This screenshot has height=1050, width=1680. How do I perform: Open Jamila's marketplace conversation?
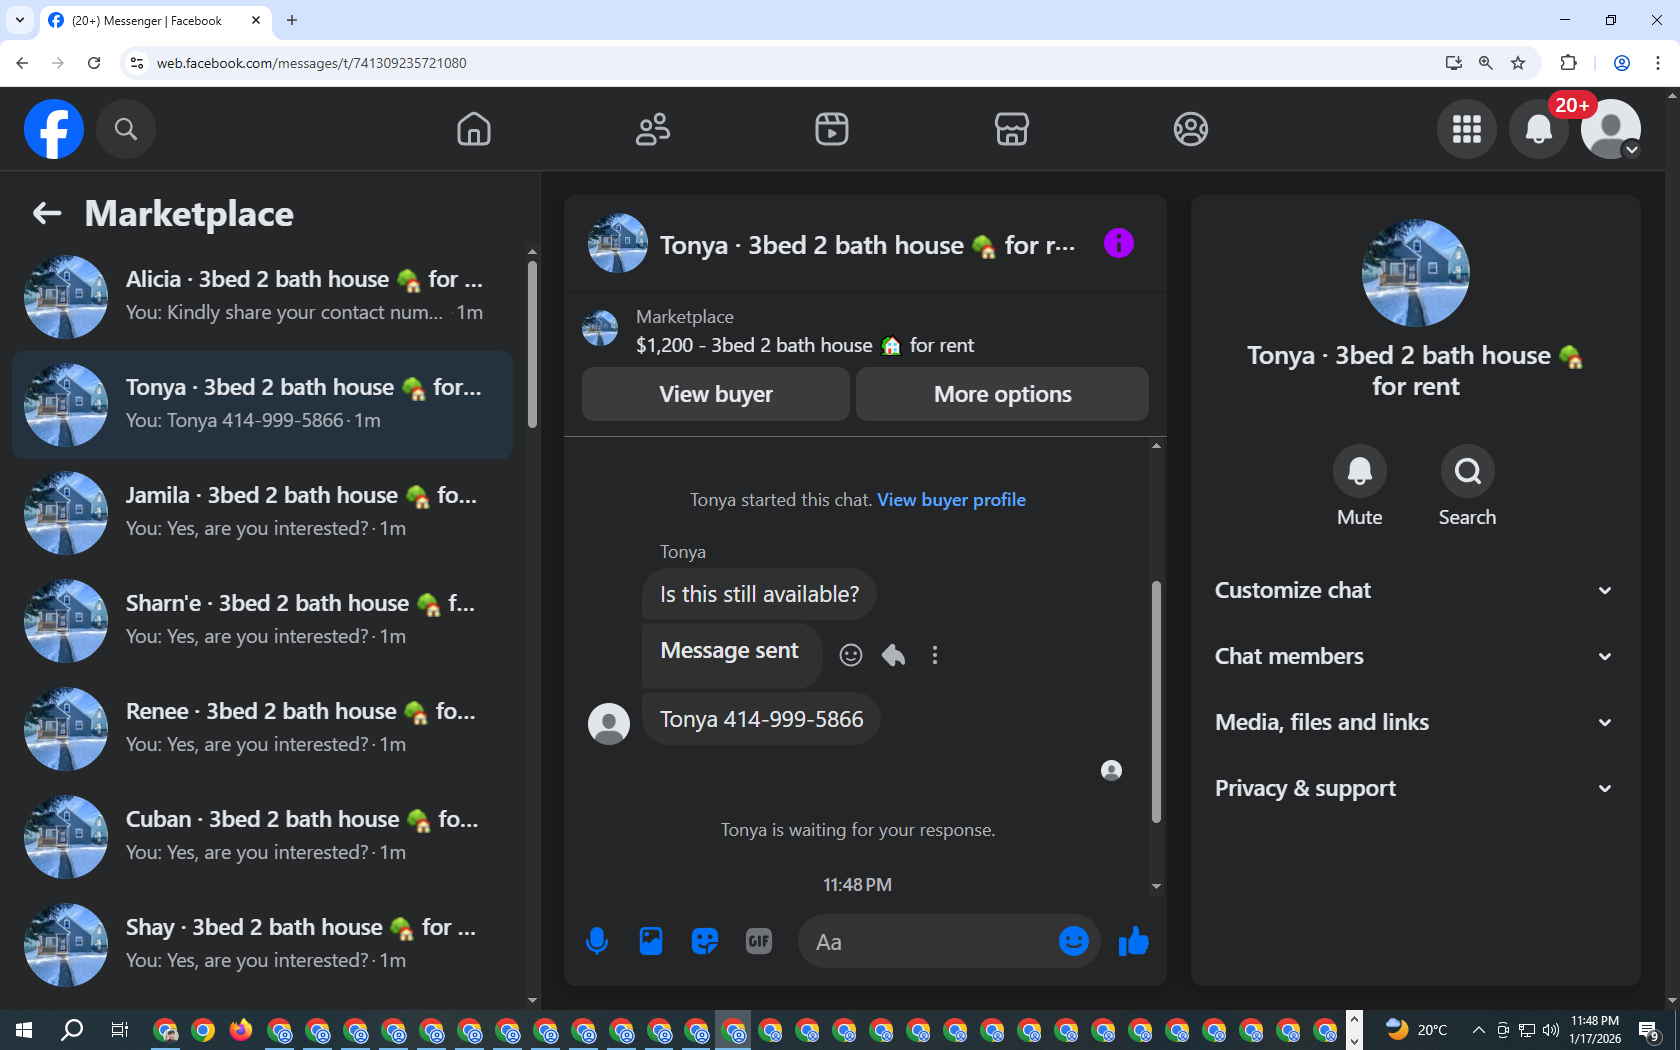click(263, 513)
